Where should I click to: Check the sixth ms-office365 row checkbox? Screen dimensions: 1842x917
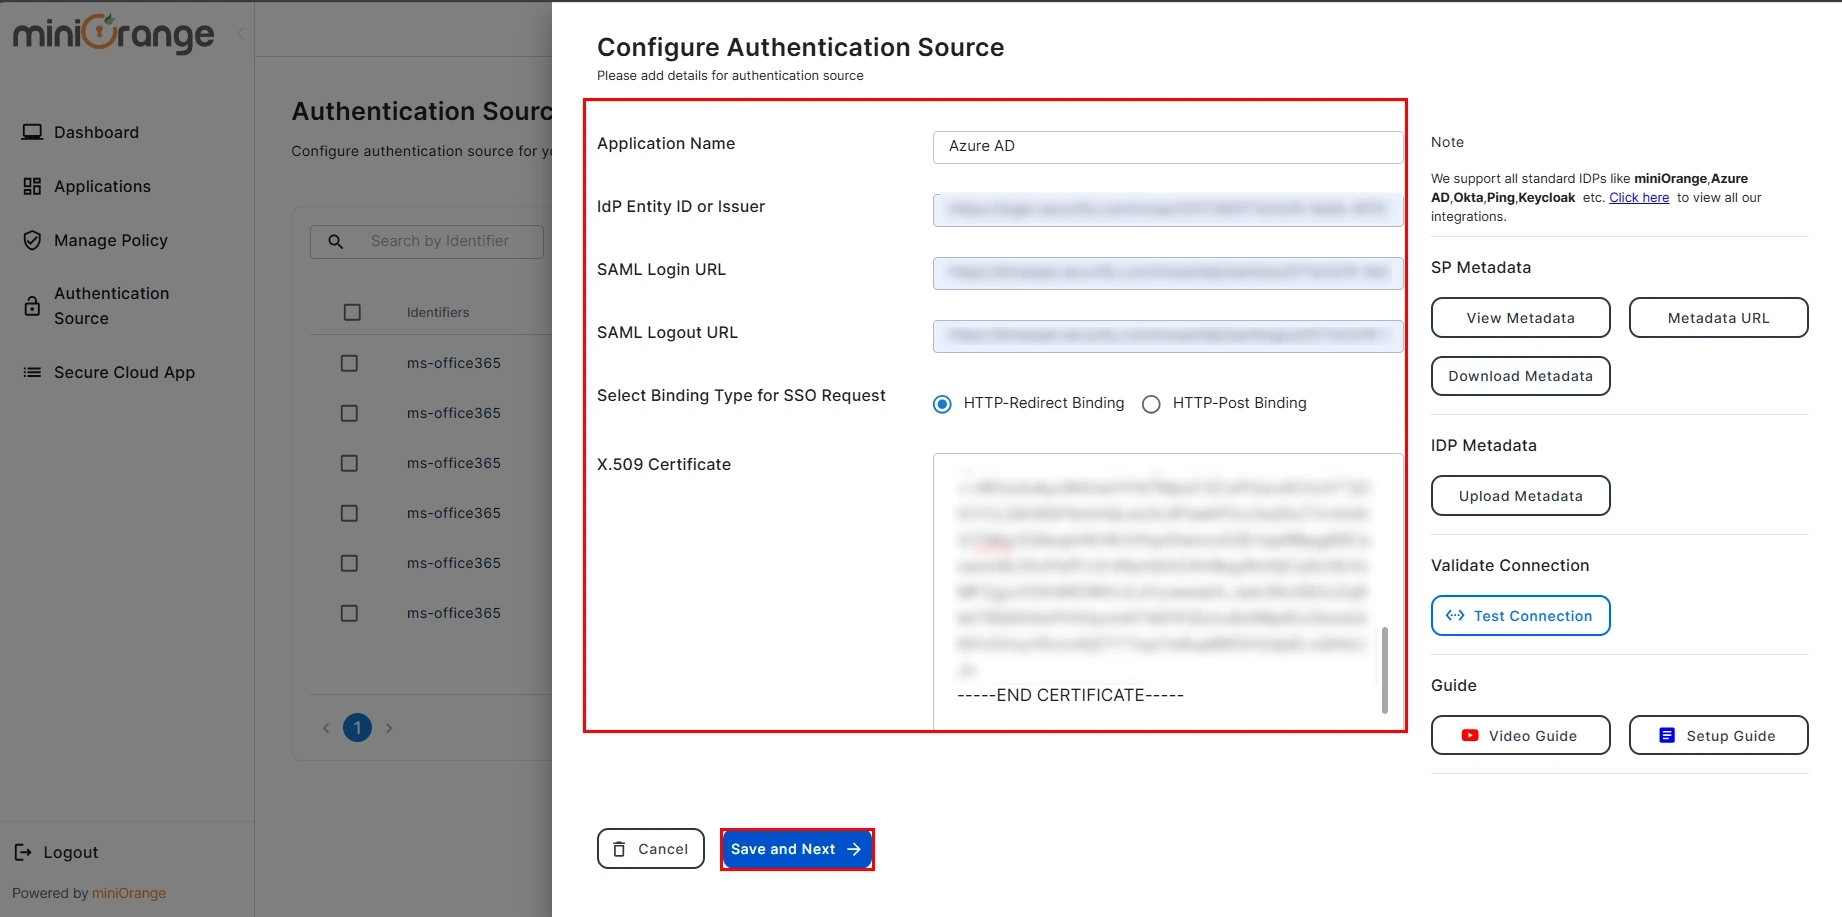pos(349,613)
